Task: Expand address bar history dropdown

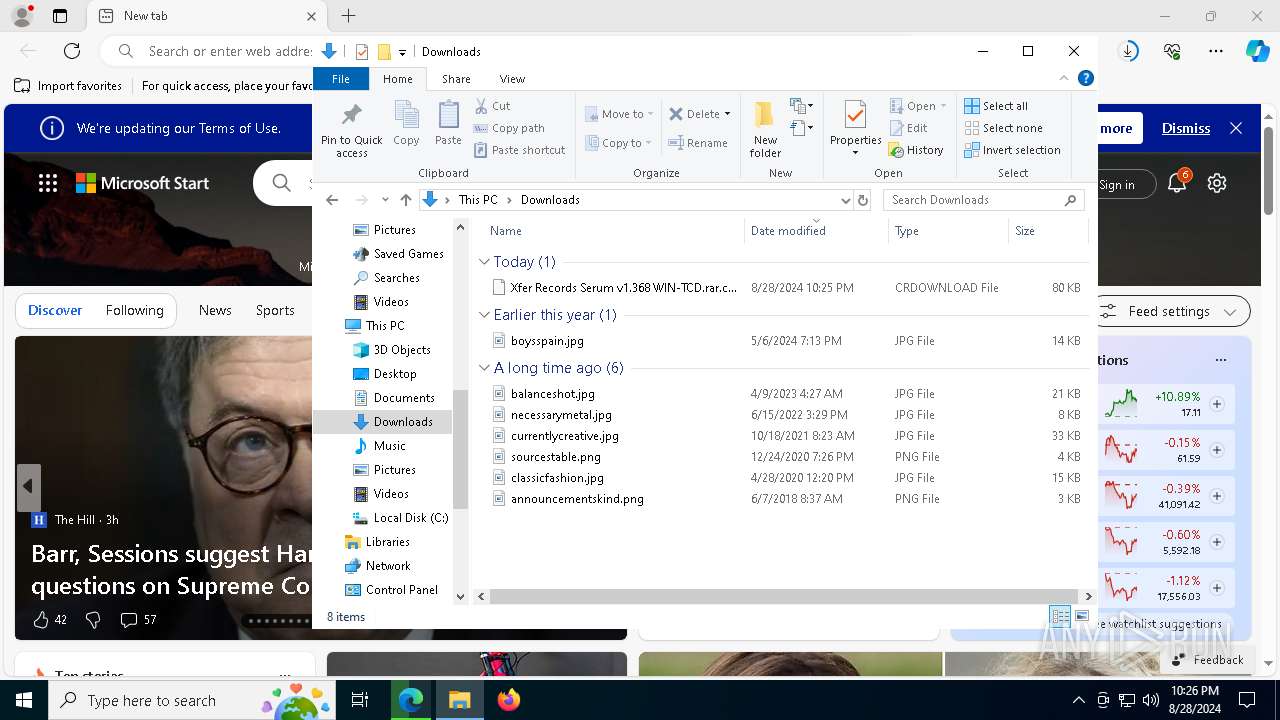Action: pos(847,200)
